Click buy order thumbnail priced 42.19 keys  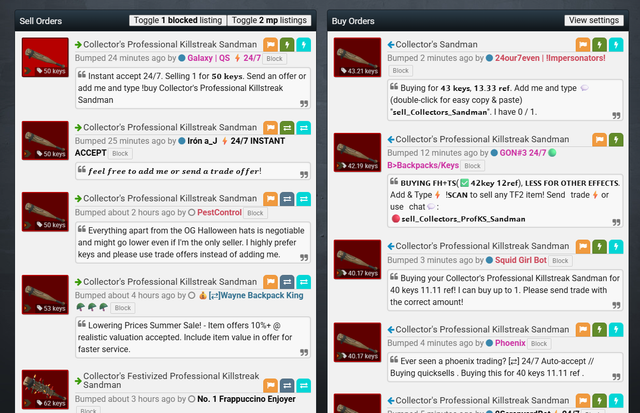click(x=357, y=153)
